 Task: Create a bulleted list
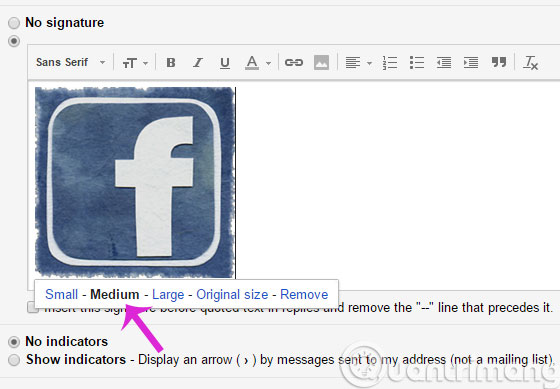(x=417, y=63)
